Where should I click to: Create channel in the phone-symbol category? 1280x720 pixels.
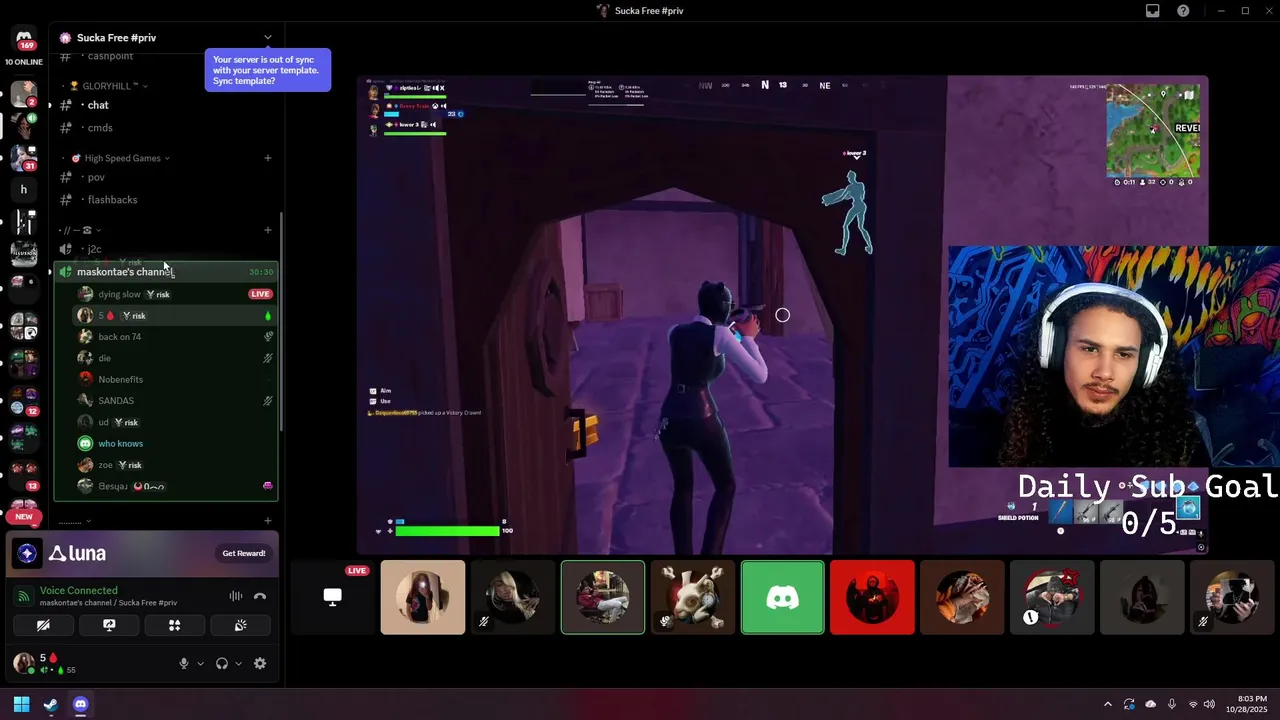267,230
